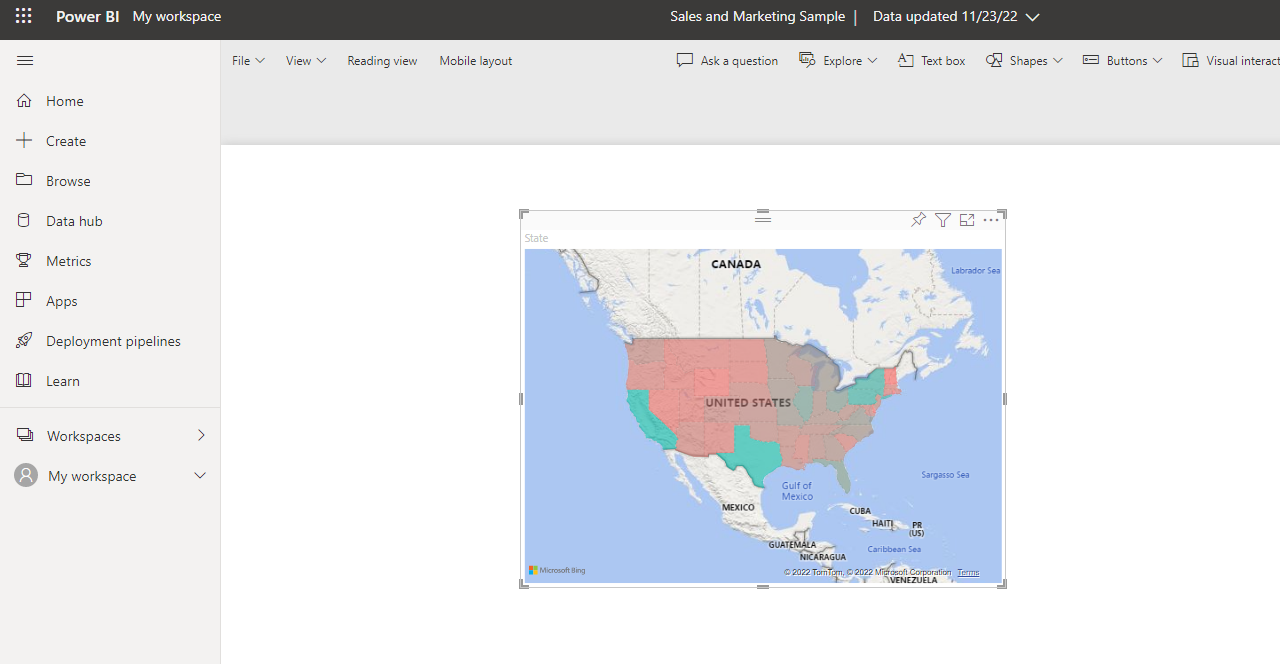Open the View menu

(x=306, y=61)
